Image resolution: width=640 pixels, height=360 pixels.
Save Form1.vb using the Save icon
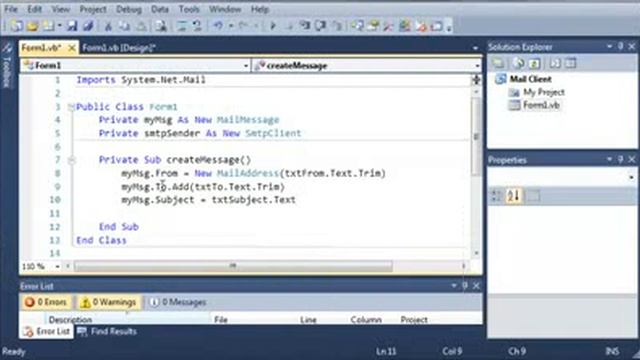72,26
